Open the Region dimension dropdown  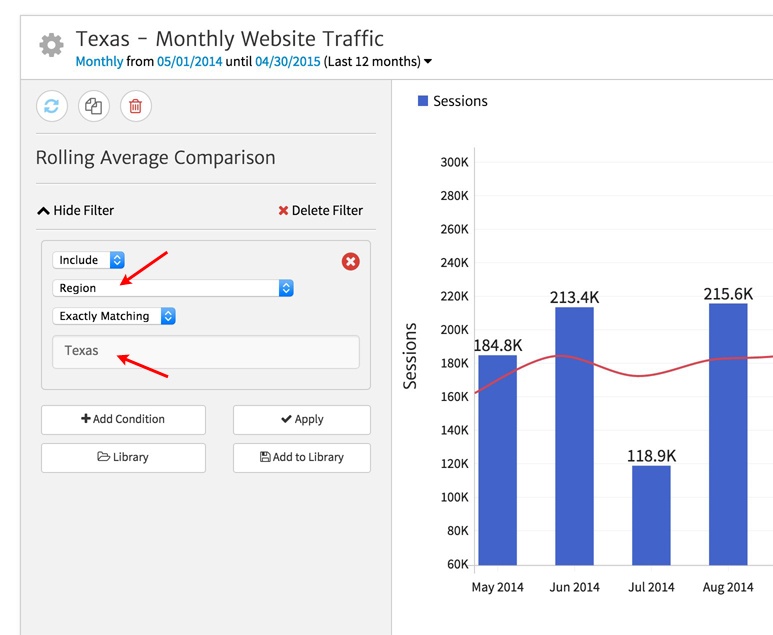tap(173, 288)
